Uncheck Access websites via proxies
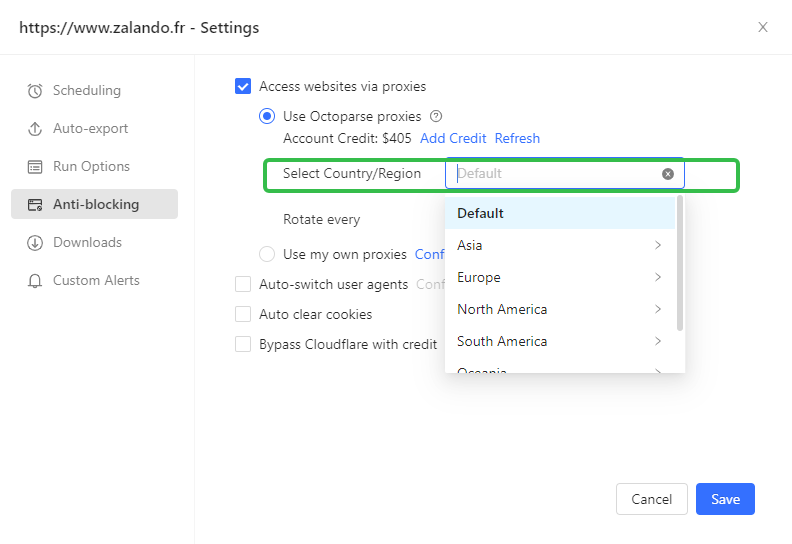Screen dimensions: 792x544 coord(243,86)
